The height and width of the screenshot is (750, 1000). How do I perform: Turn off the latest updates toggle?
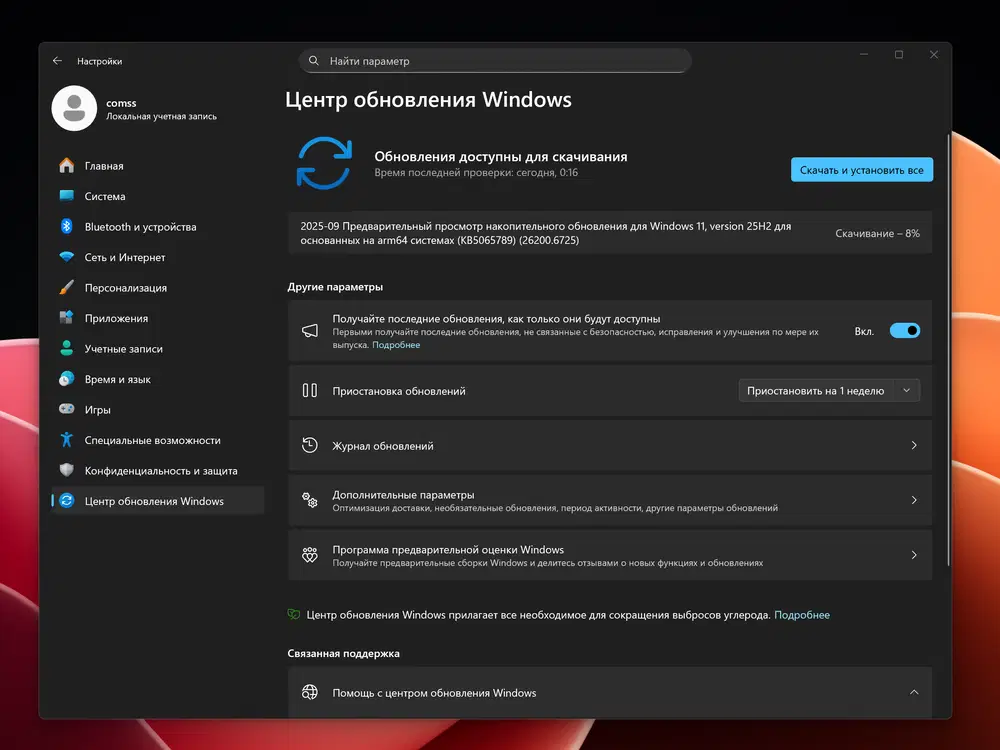[x=904, y=330]
